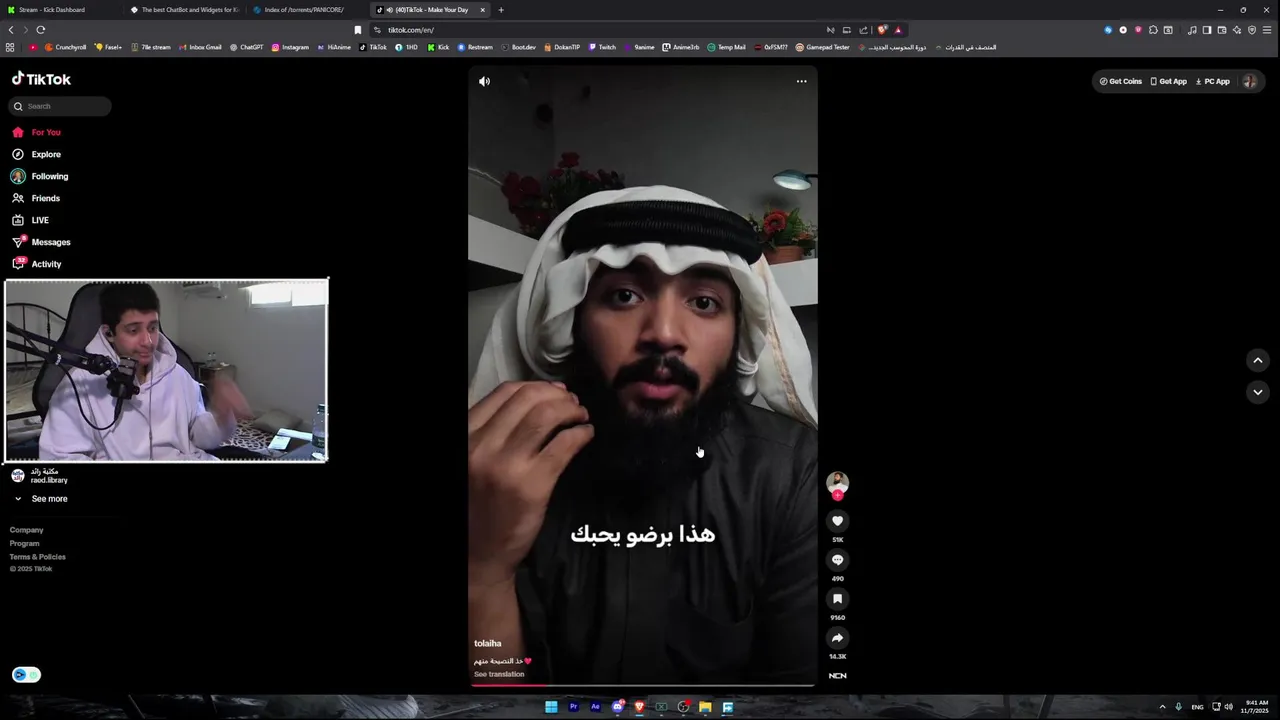This screenshot has height=720, width=1280.
Task: Reload the page
Action: click(x=40, y=30)
